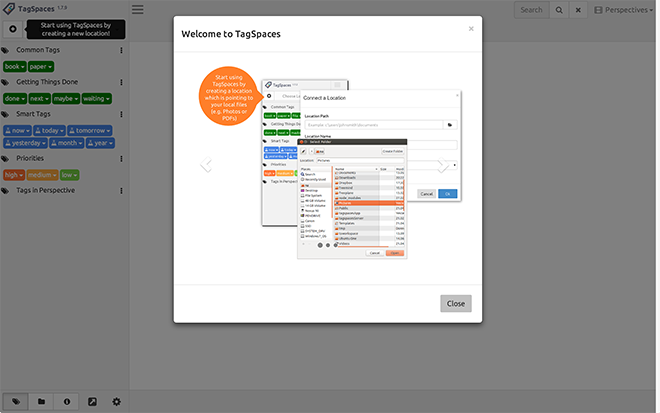Screen dimensions: 660x413
Task: Click the orange tutorial hint bubble
Action: coord(229,96)
